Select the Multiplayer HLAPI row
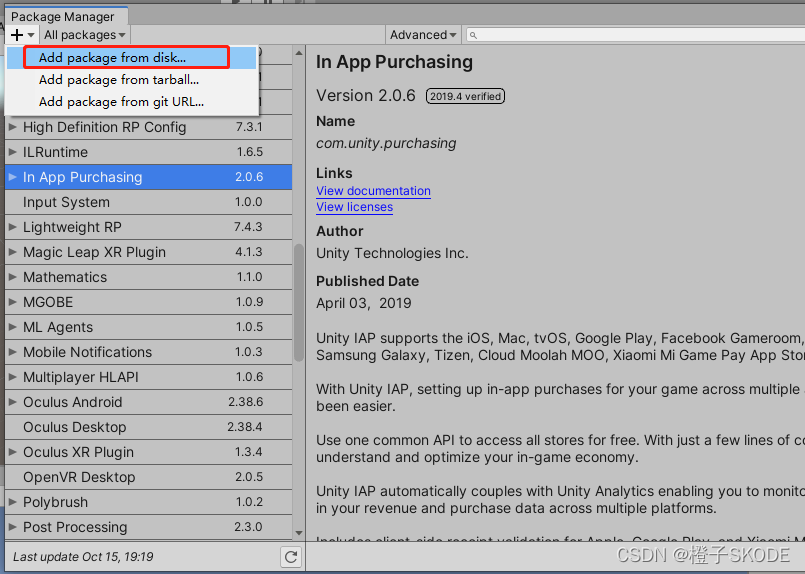The width and height of the screenshot is (805, 574). [148, 377]
